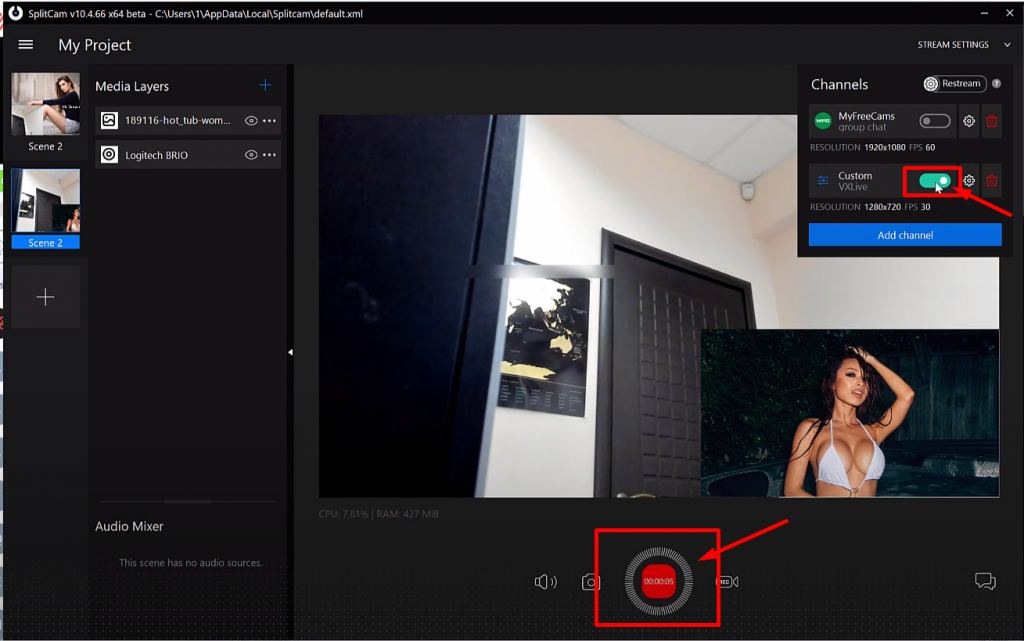
Task: Click the Restream button
Action: [x=955, y=84]
